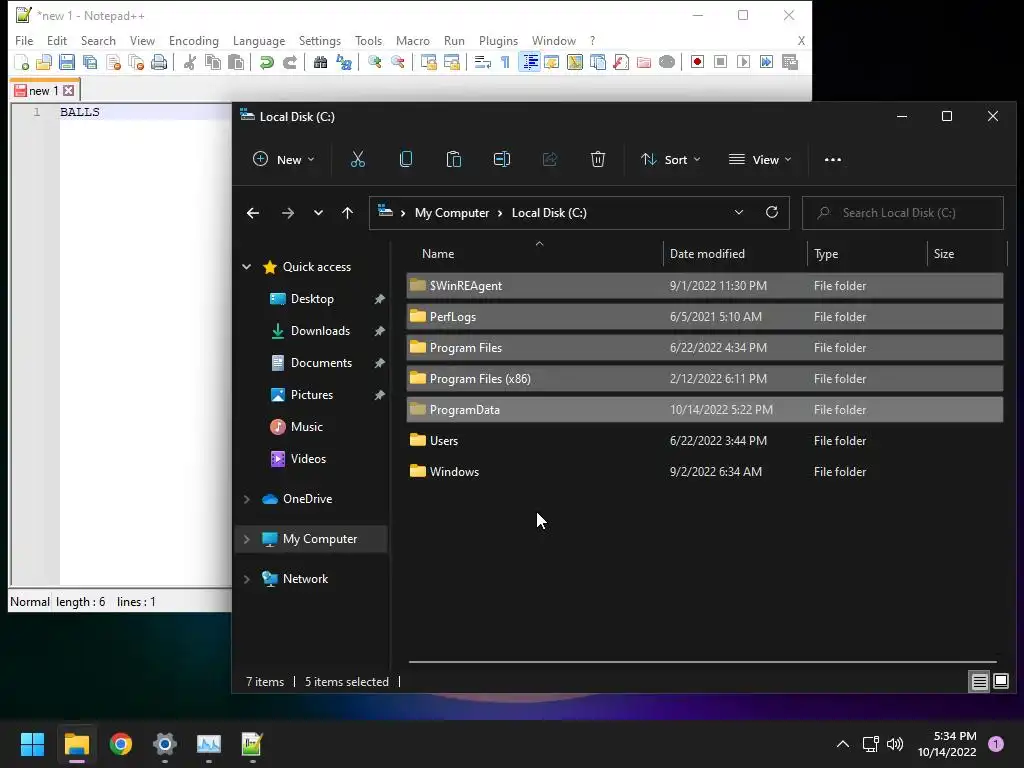Click Undo arrow in Notepad++ toolbar
The image size is (1024, 768).
[266, 62]
